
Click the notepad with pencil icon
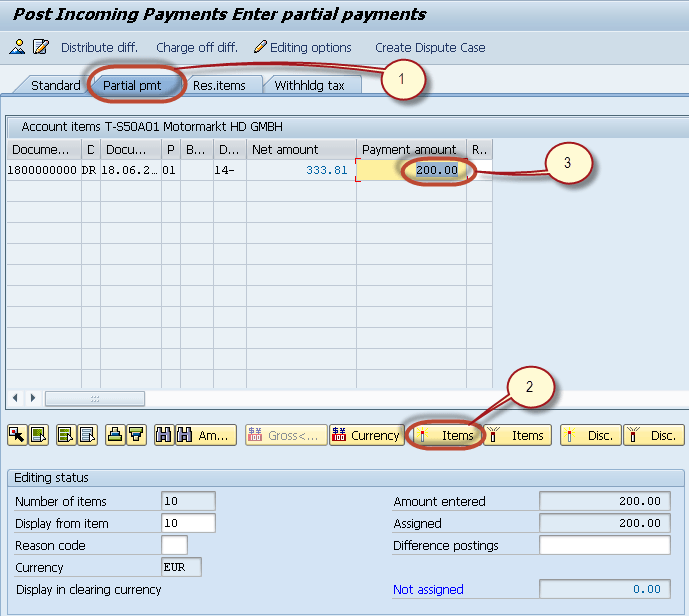[40, 47]
